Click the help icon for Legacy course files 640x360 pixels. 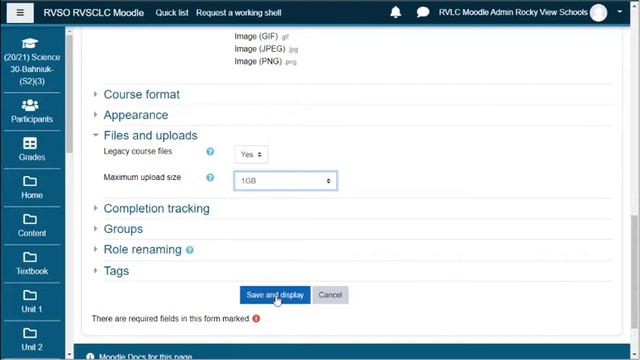pos(210,151)
